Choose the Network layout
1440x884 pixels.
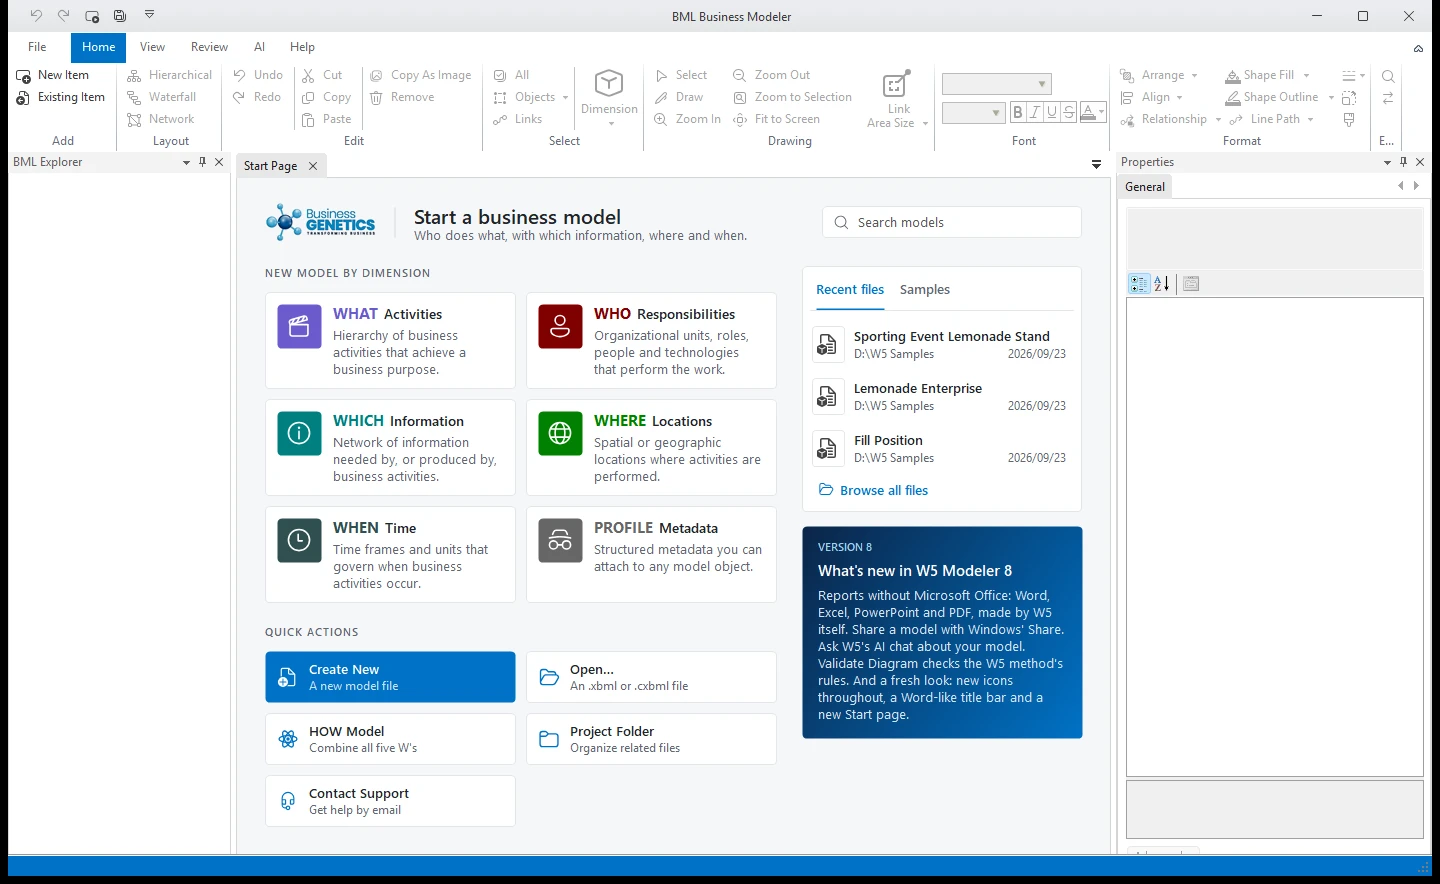[160, 119]
